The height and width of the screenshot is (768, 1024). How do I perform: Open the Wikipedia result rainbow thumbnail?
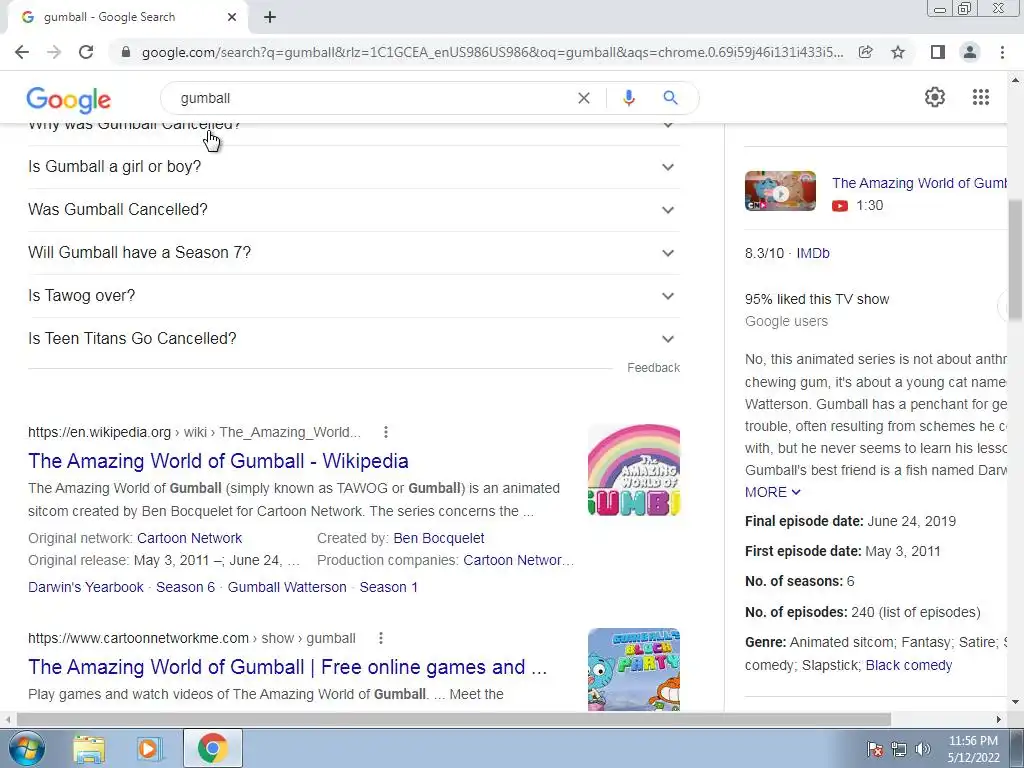click(633, 470)
